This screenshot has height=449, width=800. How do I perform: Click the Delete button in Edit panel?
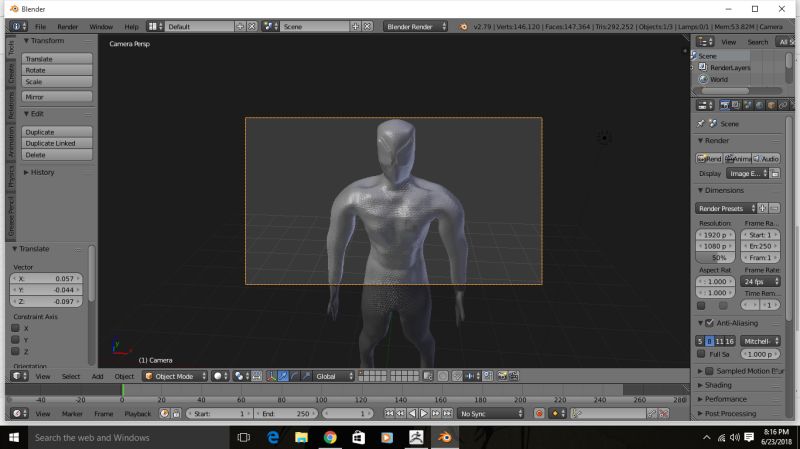57,155
